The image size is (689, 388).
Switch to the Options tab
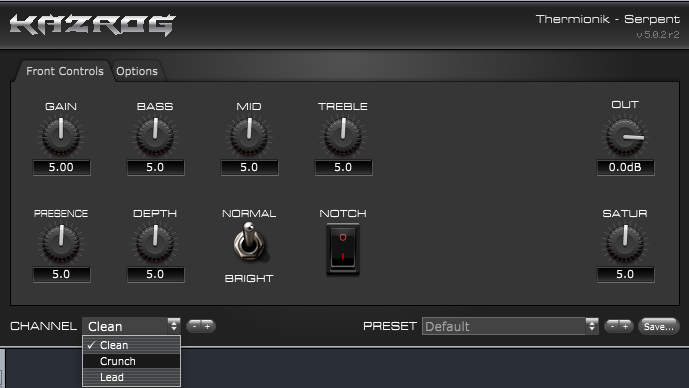137,71
